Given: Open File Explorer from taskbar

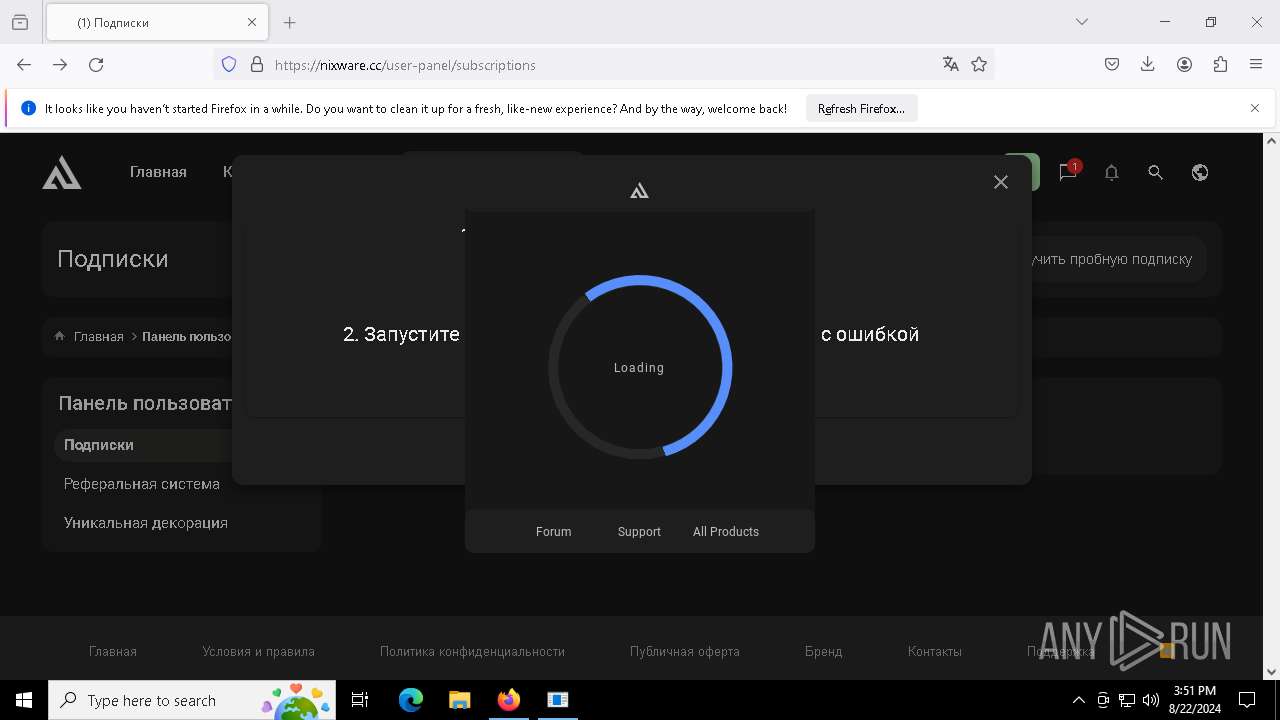Looking at the screenshot, I should pyautogui.click(x=459, y=700).
